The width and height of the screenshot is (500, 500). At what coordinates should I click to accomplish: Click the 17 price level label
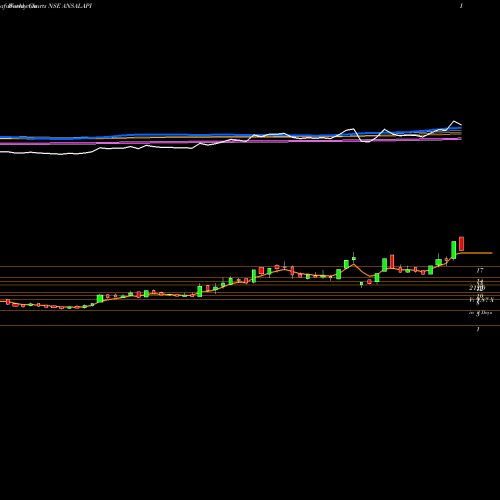480,270
